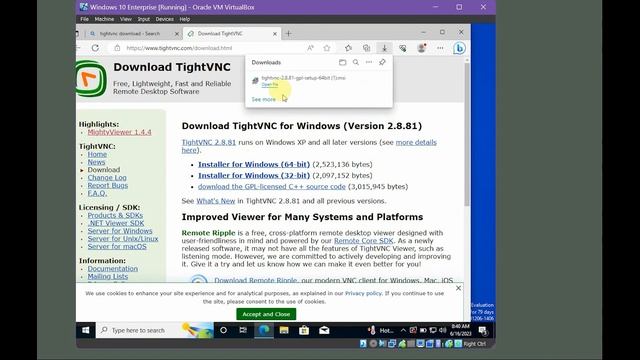Open the VirtualBox View menu

126,19
